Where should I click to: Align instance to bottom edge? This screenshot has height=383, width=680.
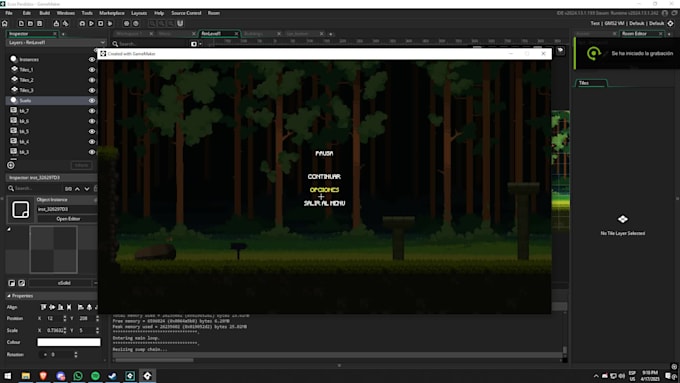click(x=61, y=307)
